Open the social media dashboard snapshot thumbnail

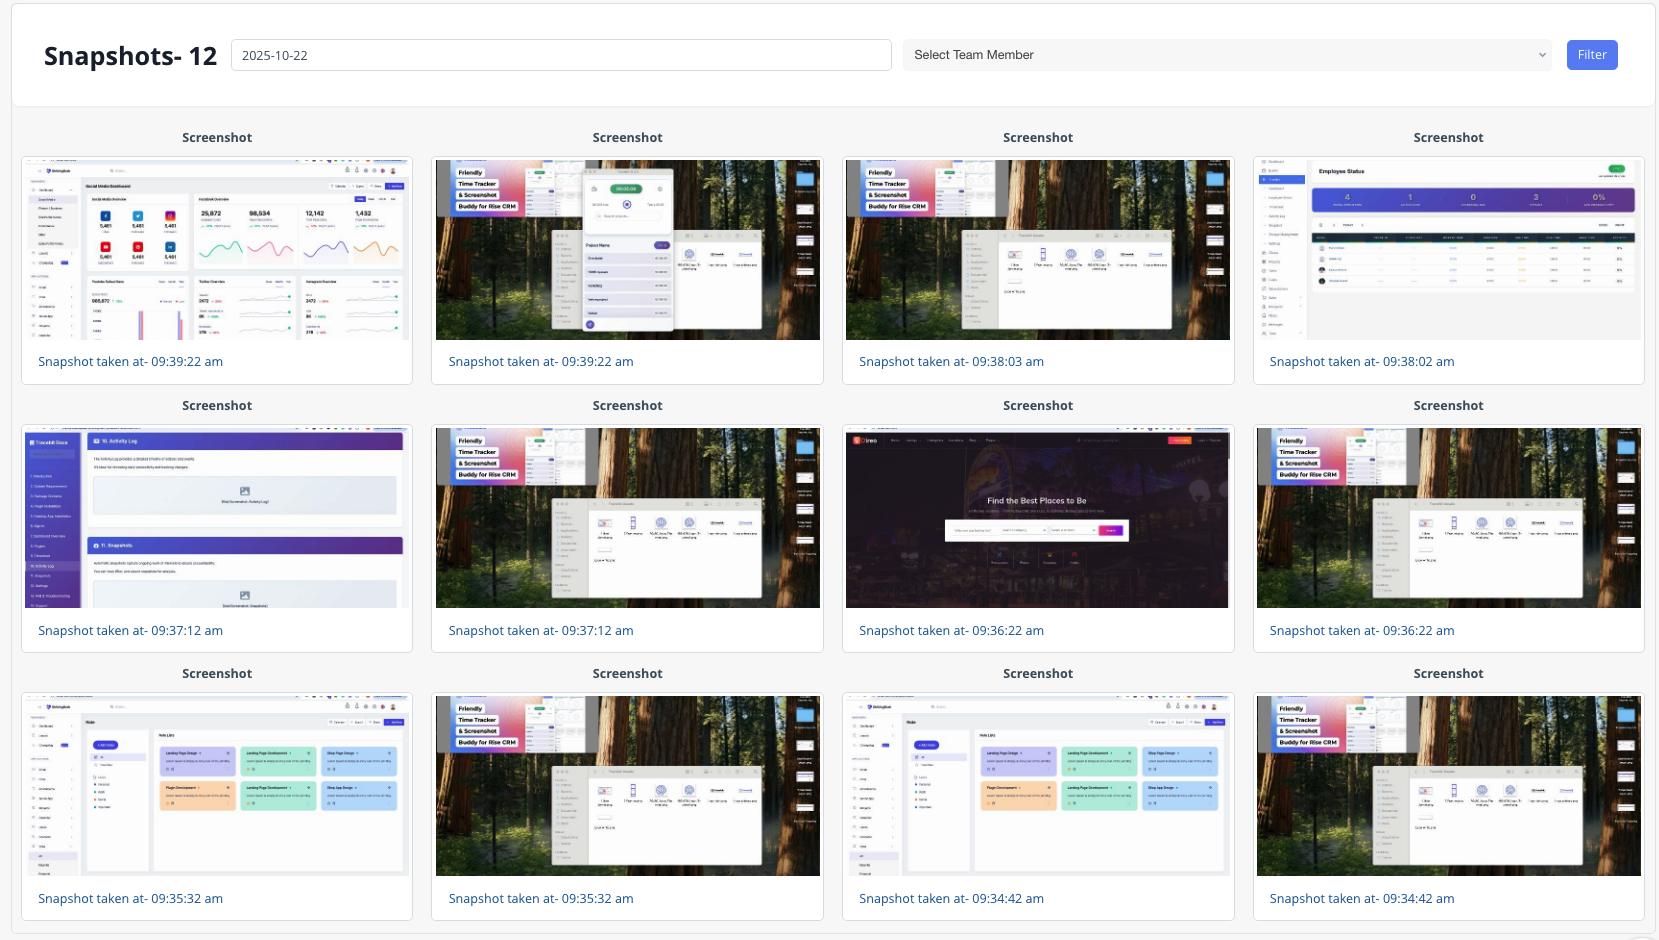coord(217,249)
